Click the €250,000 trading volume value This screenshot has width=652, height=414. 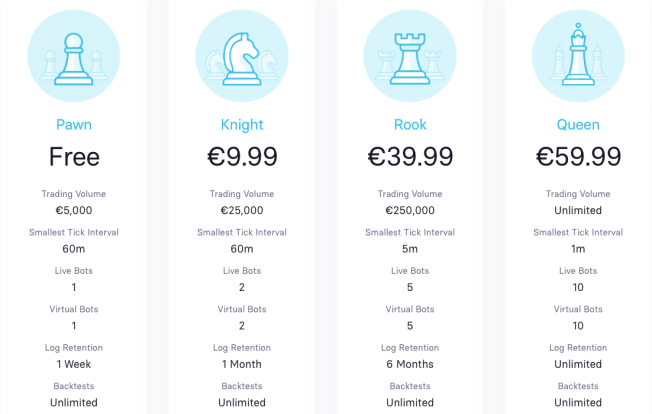[410, 210]
